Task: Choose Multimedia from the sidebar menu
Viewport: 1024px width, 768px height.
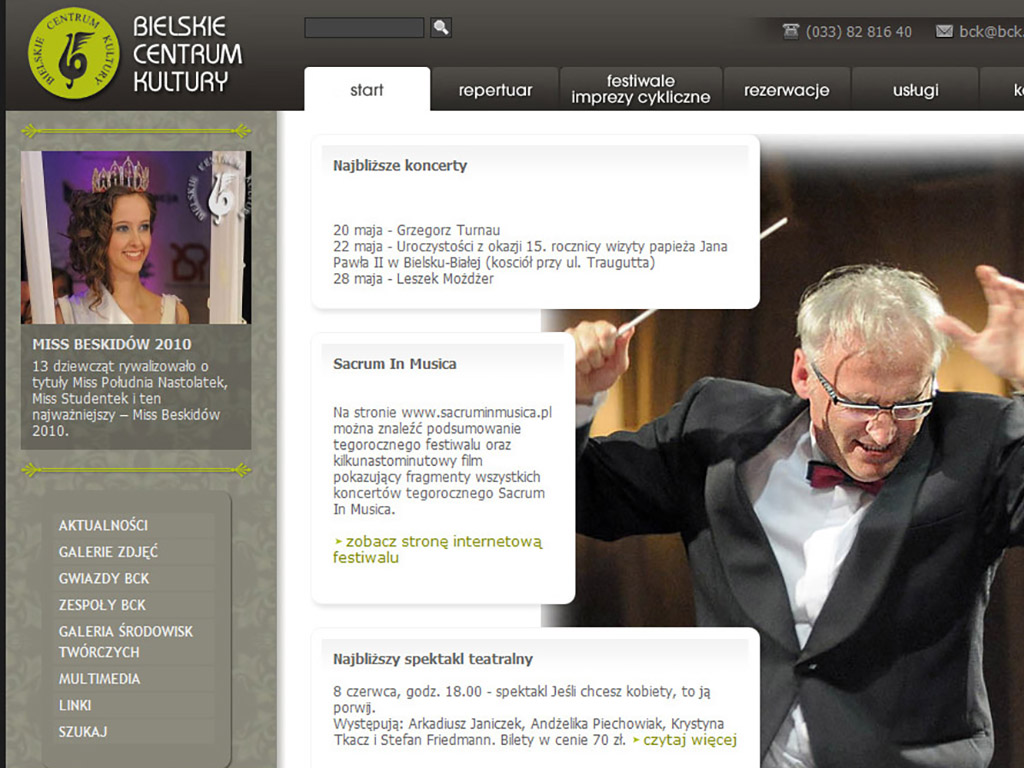Action: pyautogui.click(x=99, y=679)
